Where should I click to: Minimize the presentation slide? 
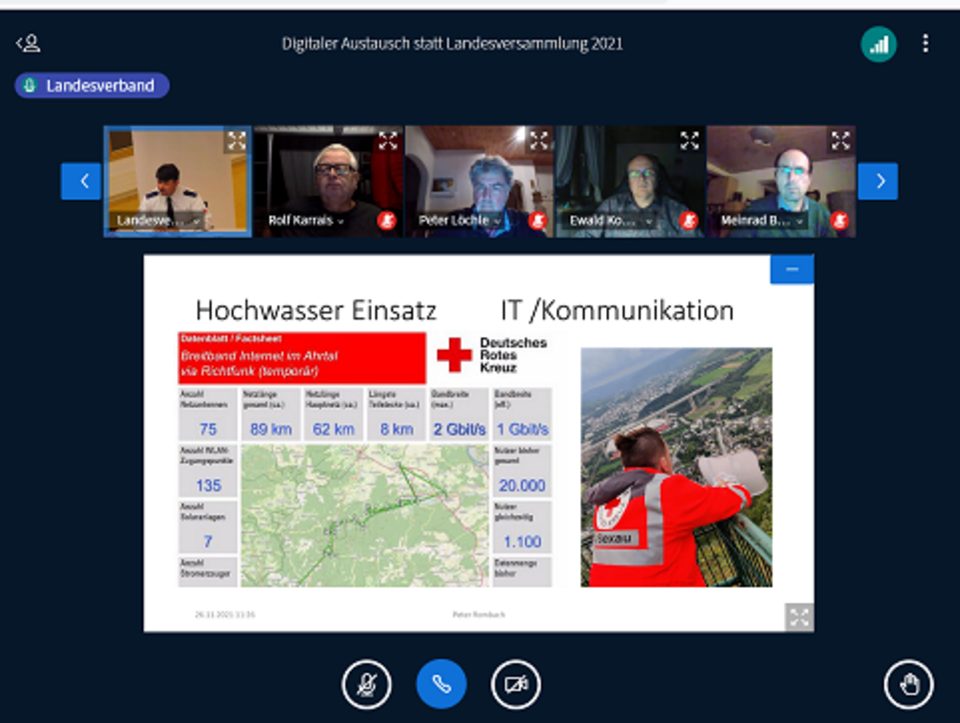[792, 270]
